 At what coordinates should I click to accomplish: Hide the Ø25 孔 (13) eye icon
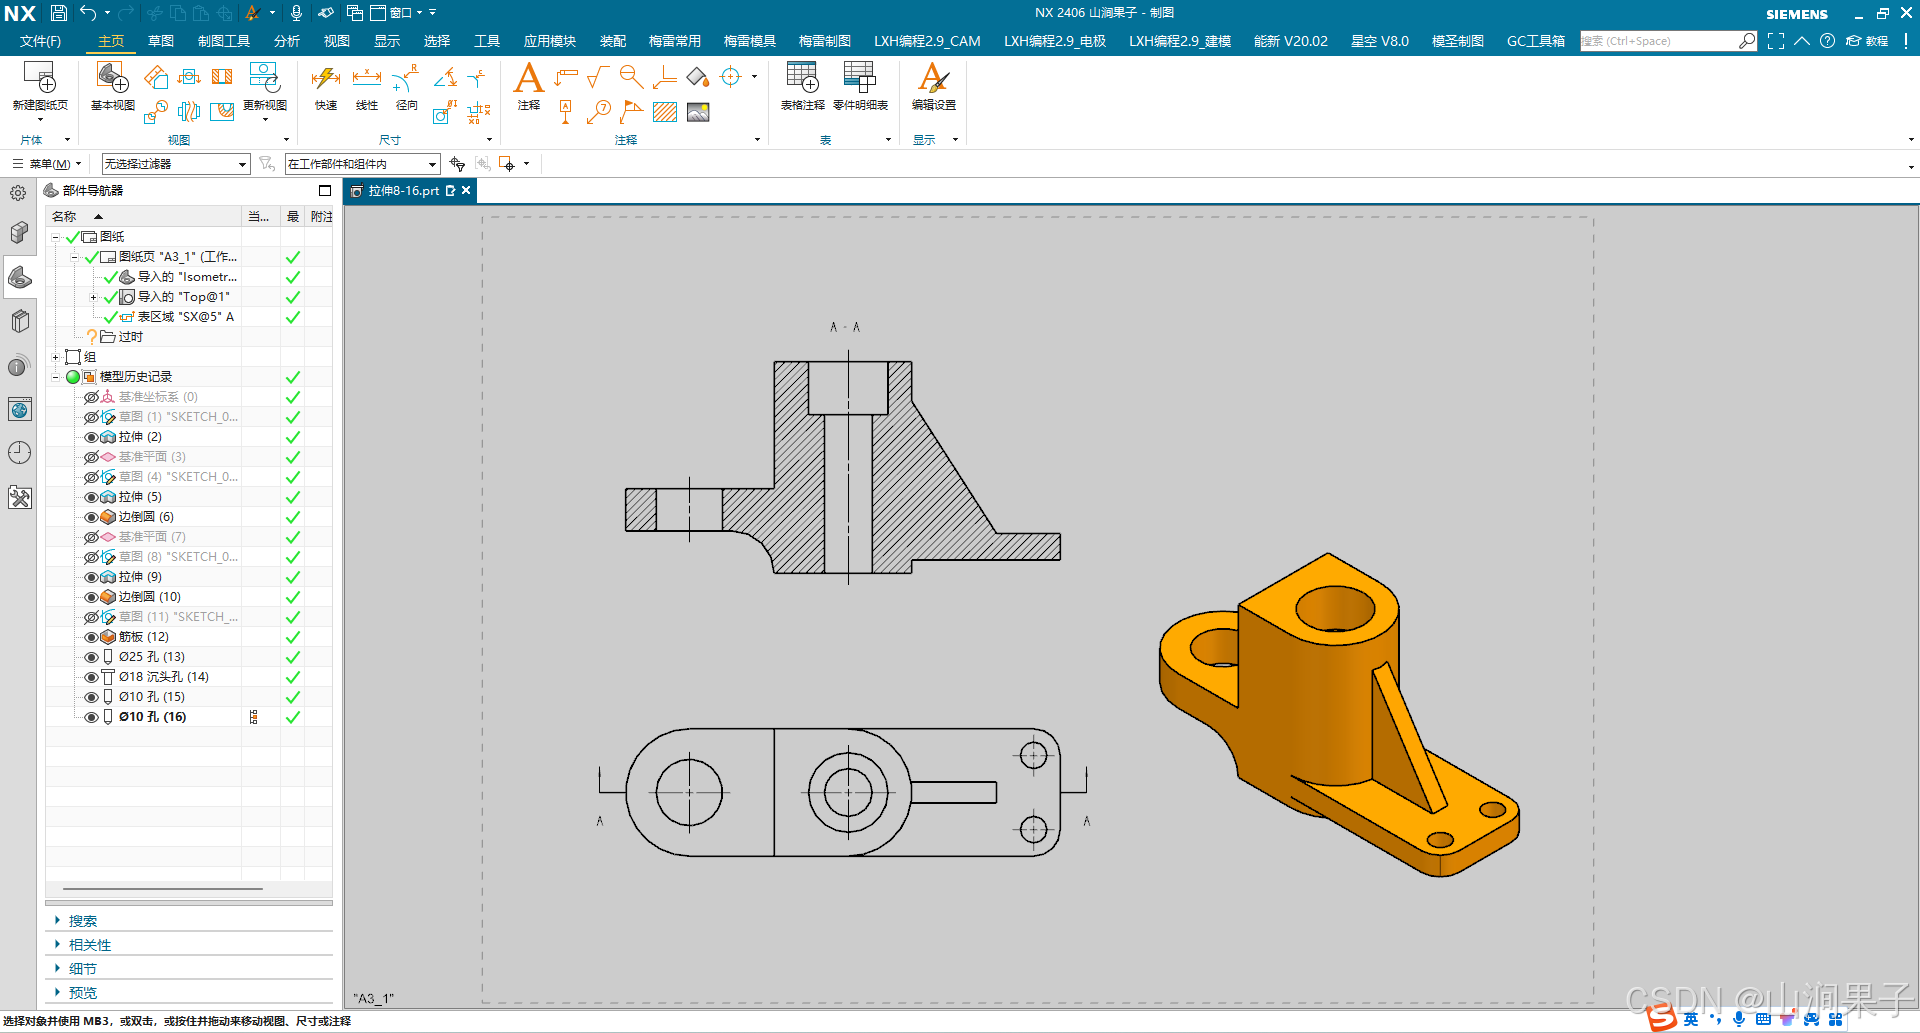[91, 657]
